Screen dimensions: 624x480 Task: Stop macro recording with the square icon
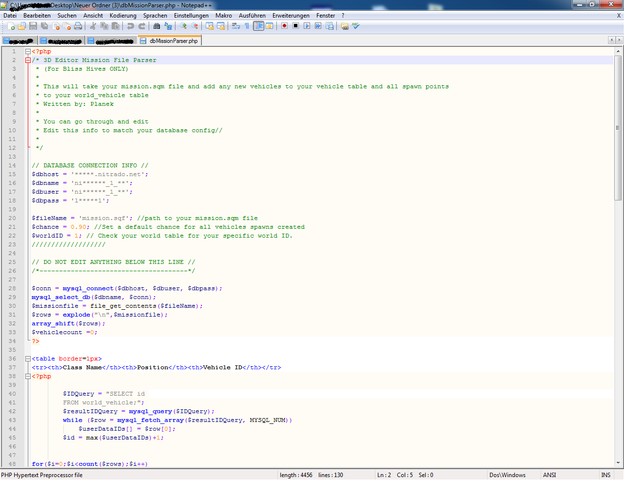click(295, 26)
